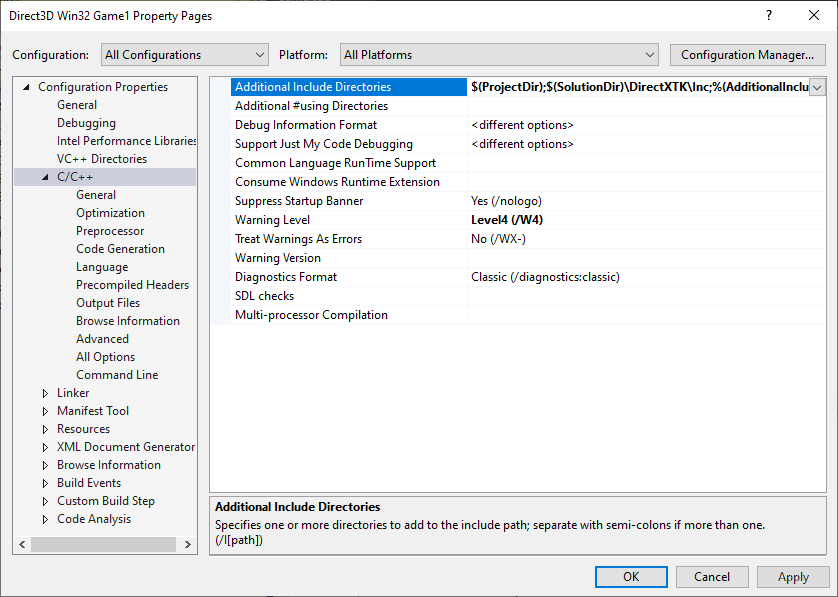
Task: Select Multi-processor Compilation property
Action: coord(349,315)
